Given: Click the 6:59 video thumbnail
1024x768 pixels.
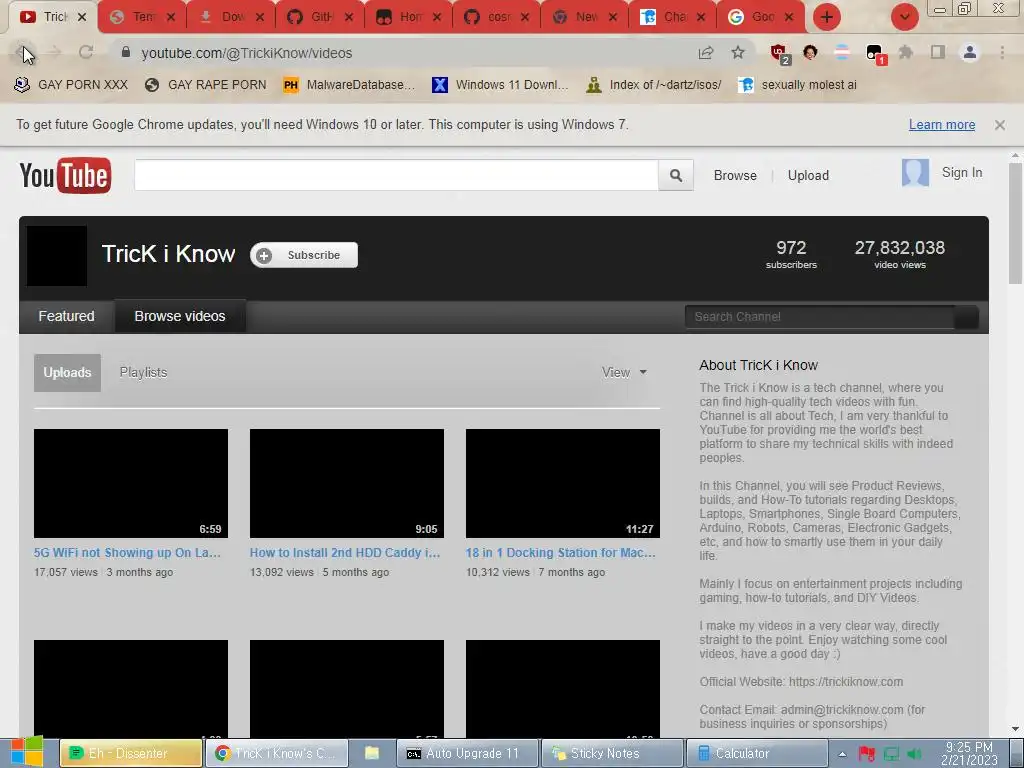Looking at the screenshot, I should coord(131,483).
